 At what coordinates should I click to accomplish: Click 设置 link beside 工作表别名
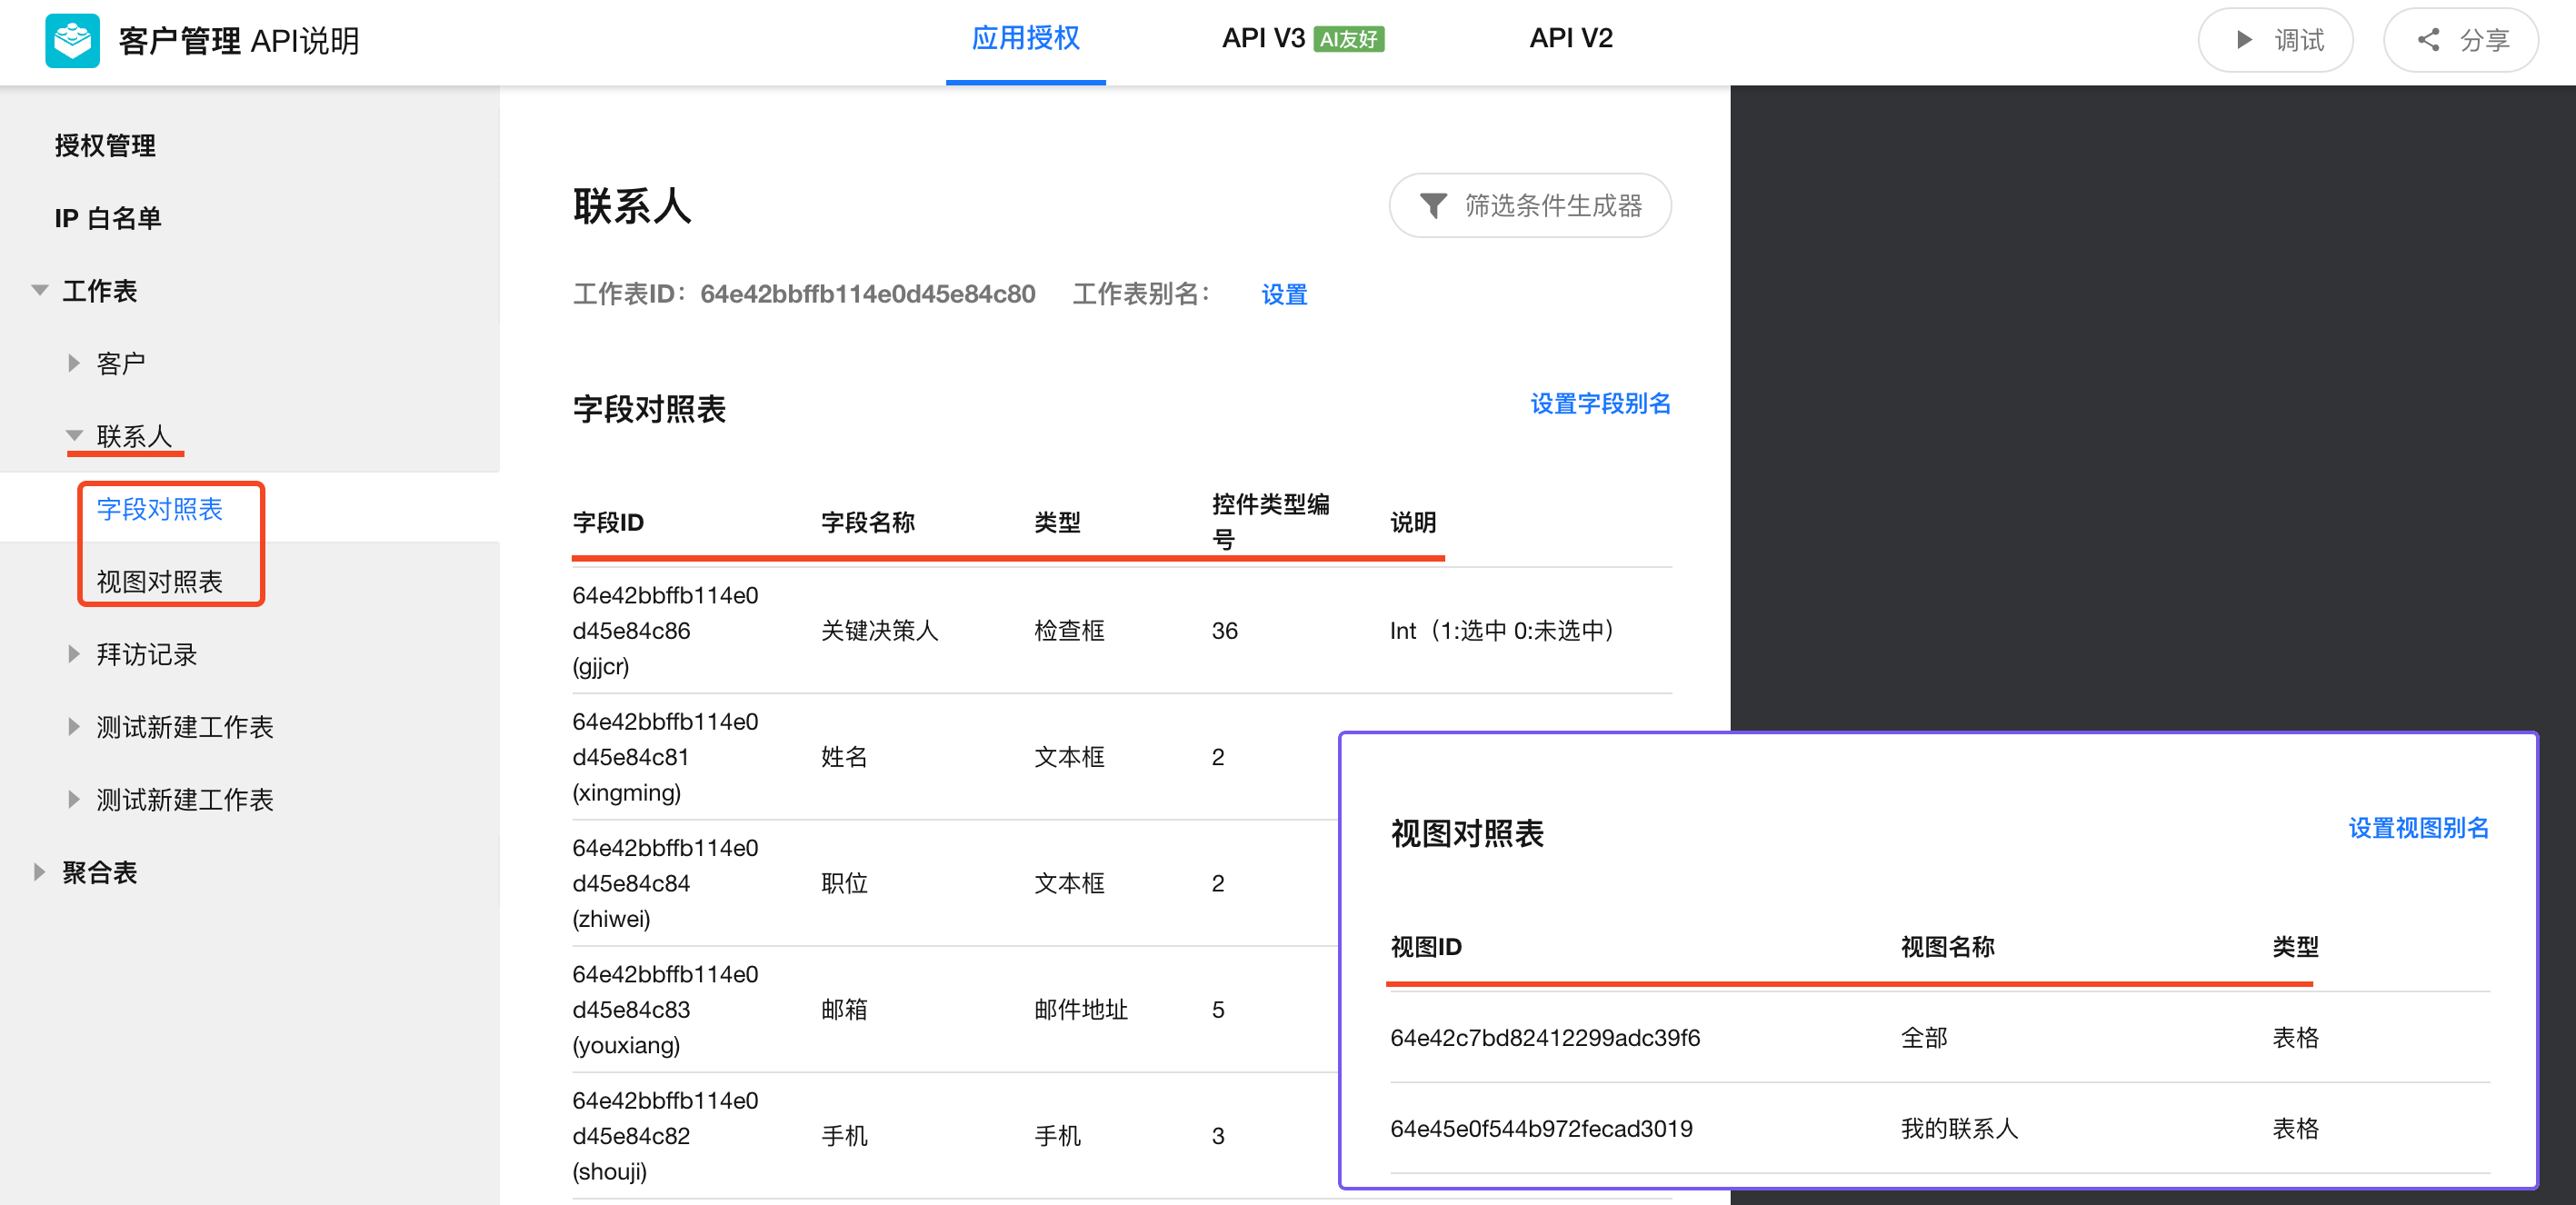(x=1284, y=295)
